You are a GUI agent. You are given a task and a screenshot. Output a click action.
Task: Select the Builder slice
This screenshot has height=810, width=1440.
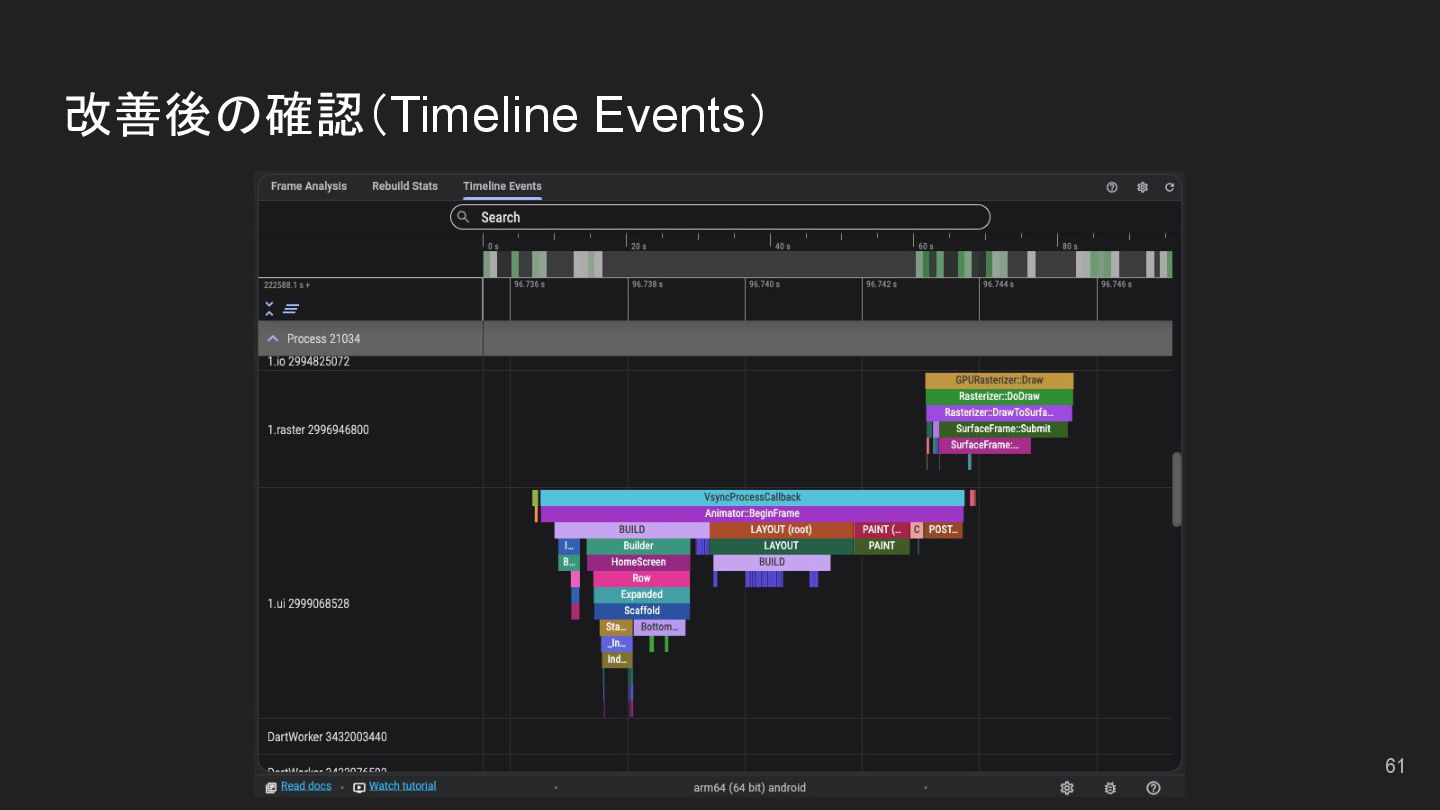click(x=638, y=546)
